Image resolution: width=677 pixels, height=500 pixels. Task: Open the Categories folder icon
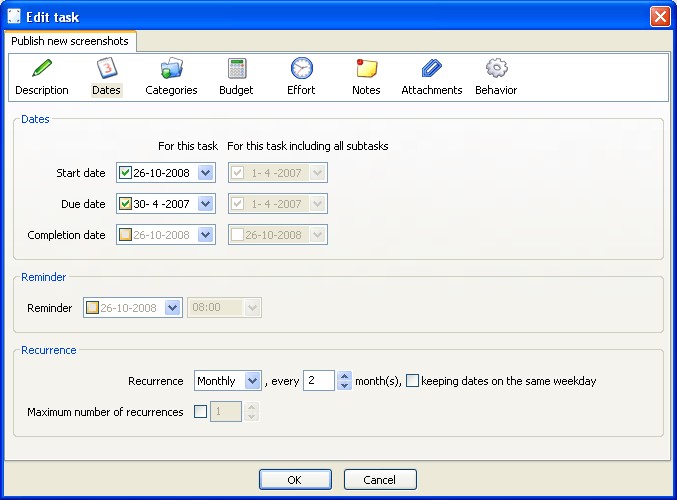pos(171,69)
